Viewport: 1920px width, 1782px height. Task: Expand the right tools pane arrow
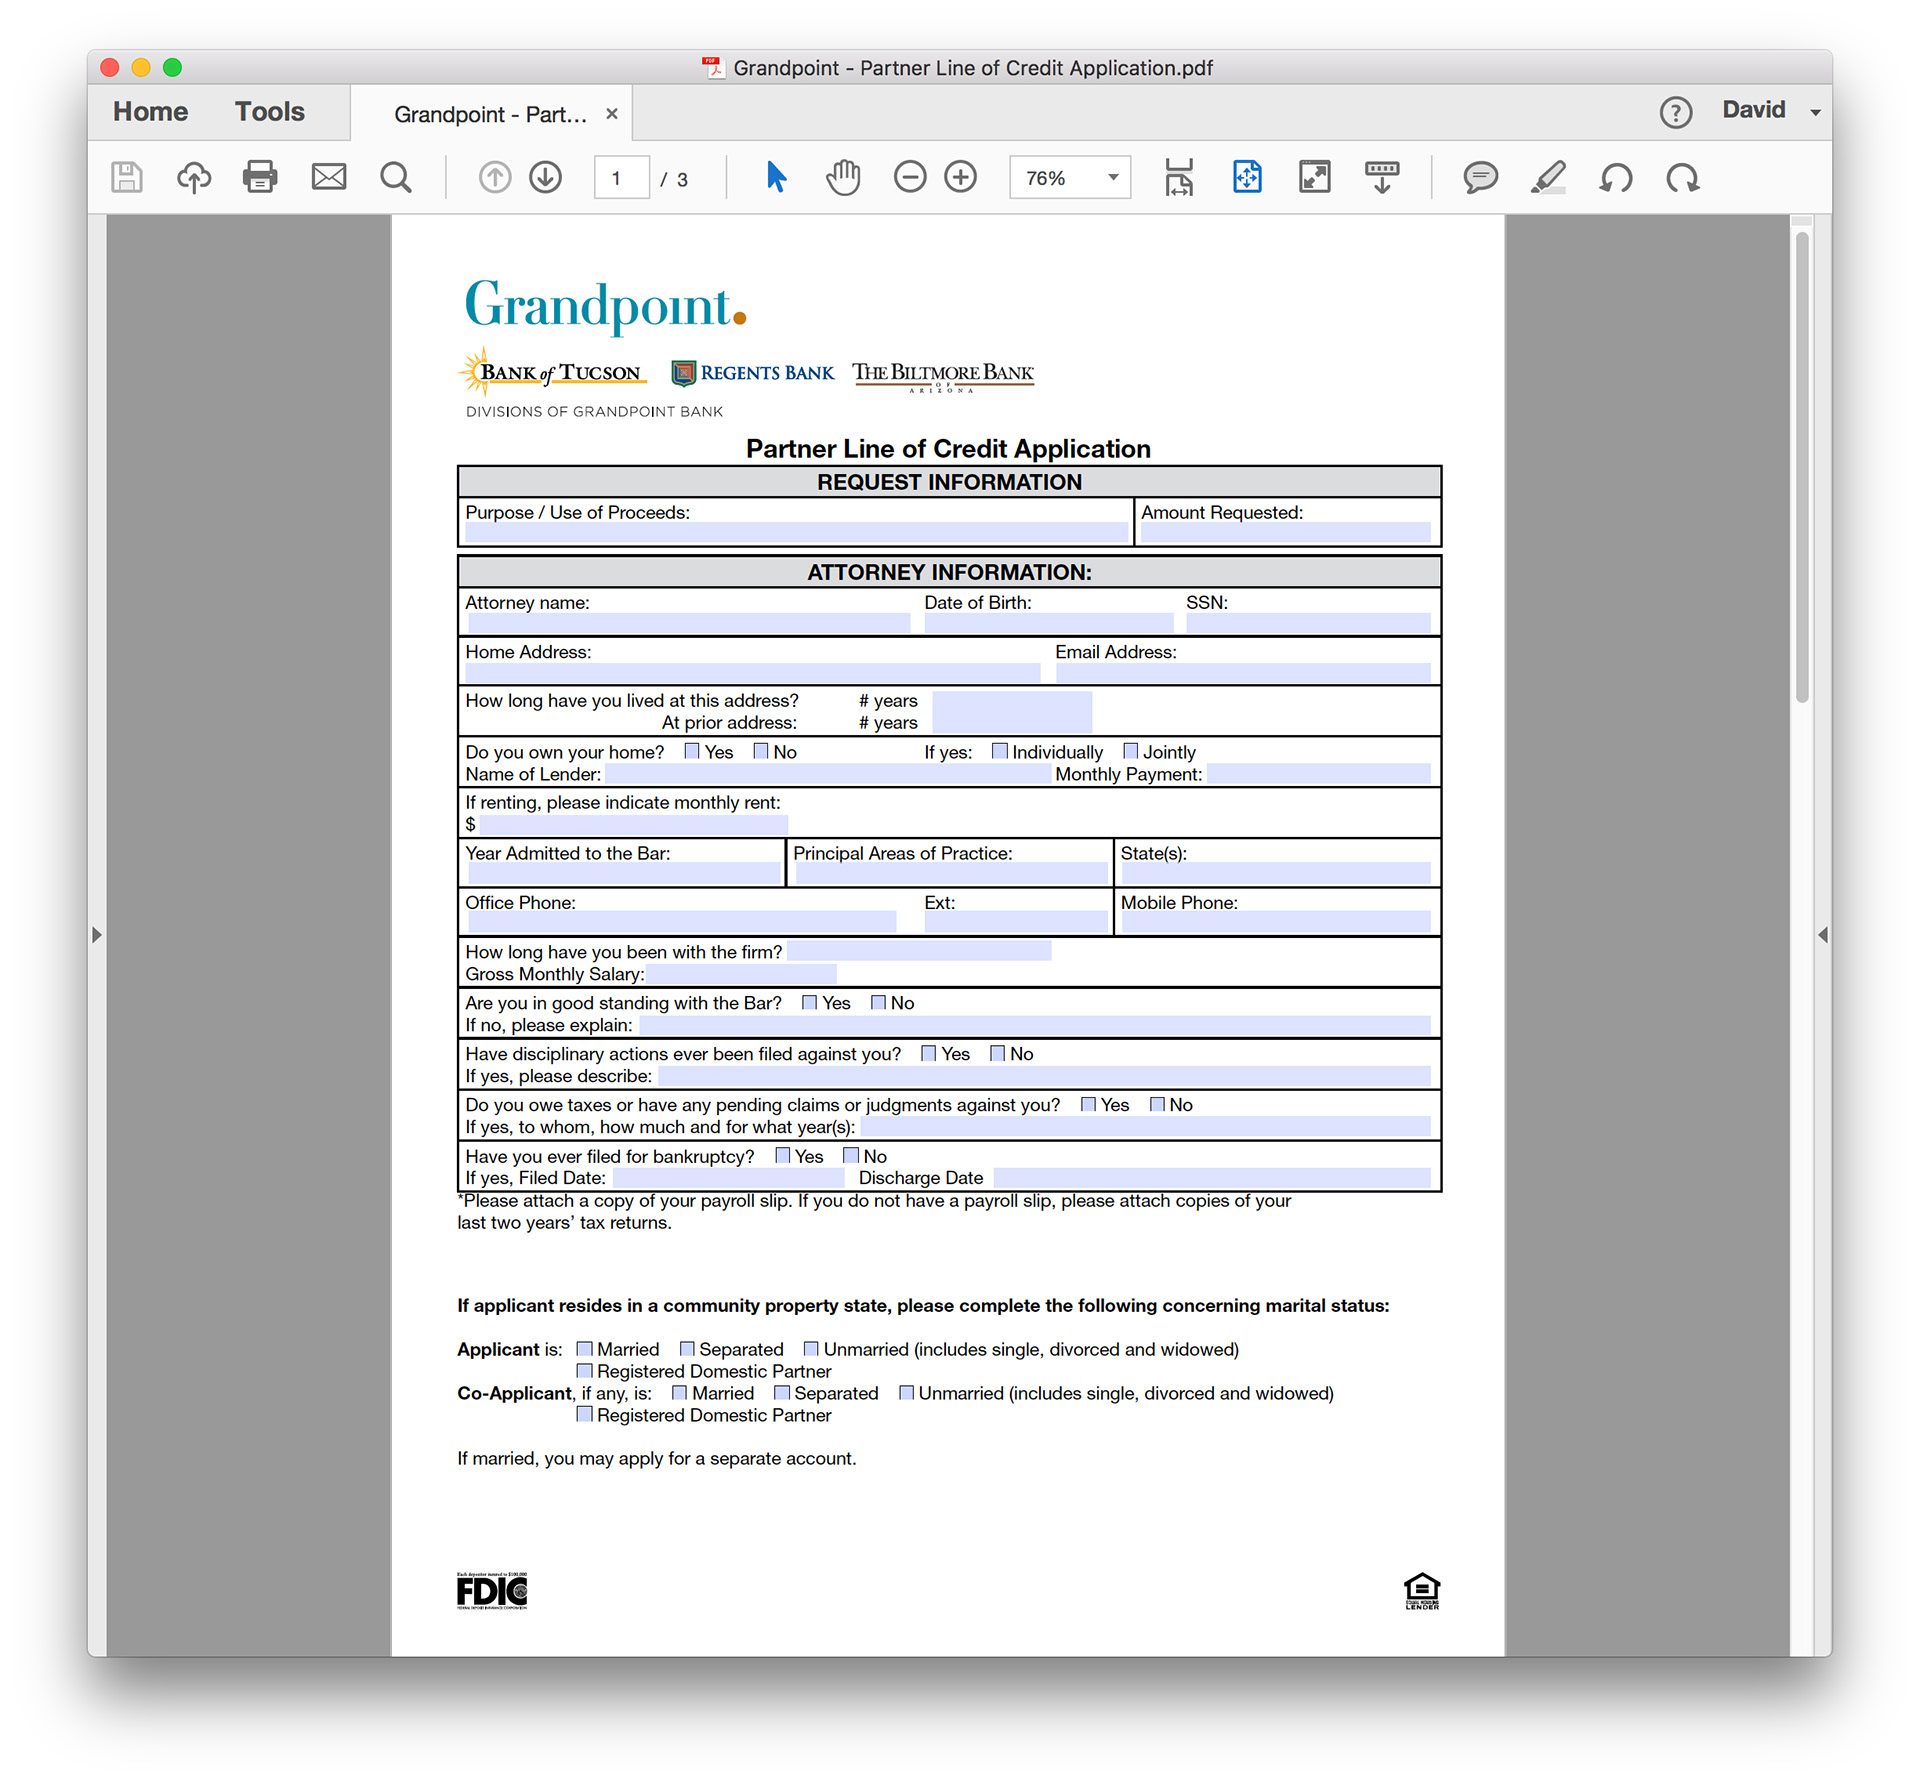pyautogui.click(x=1822, y=935)
